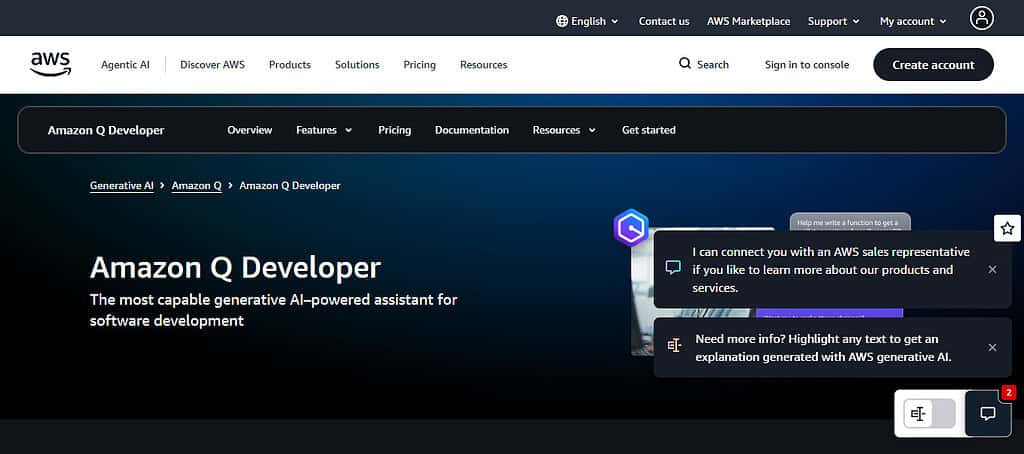Click the Amazon Q hexagon logo
Image resolution: width=1024 pixels, height=454 pixels.
click(x=631, y=227)
